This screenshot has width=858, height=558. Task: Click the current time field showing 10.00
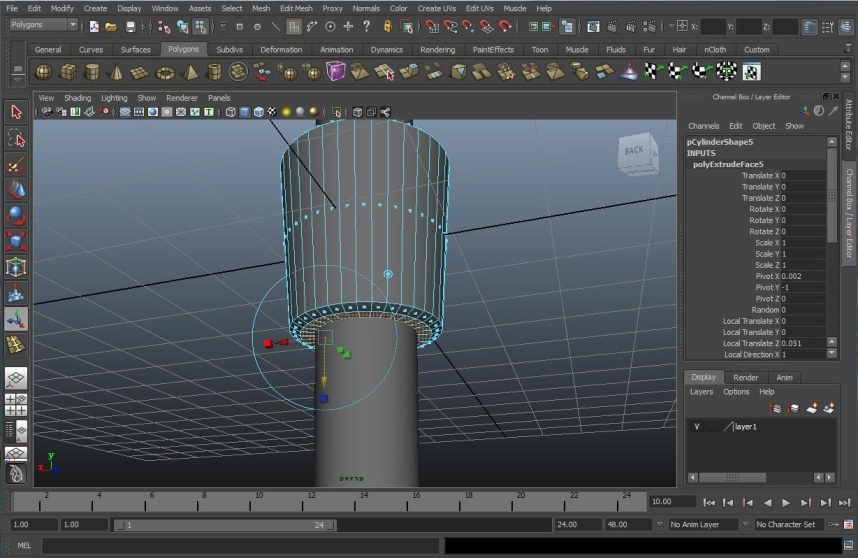point(670,502)
